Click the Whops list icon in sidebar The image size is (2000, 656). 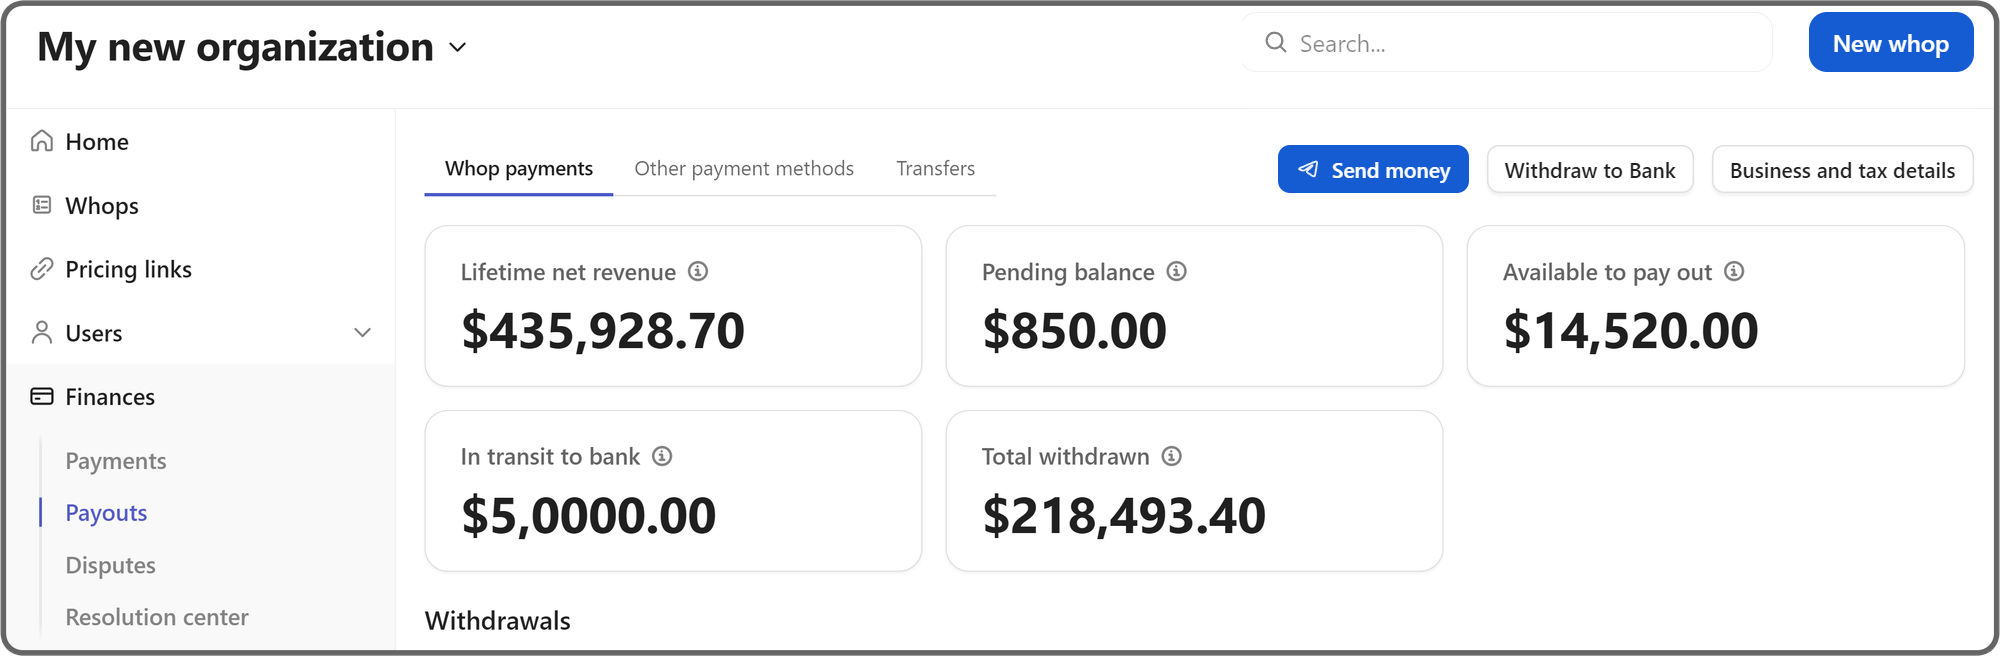click(42, 205)
